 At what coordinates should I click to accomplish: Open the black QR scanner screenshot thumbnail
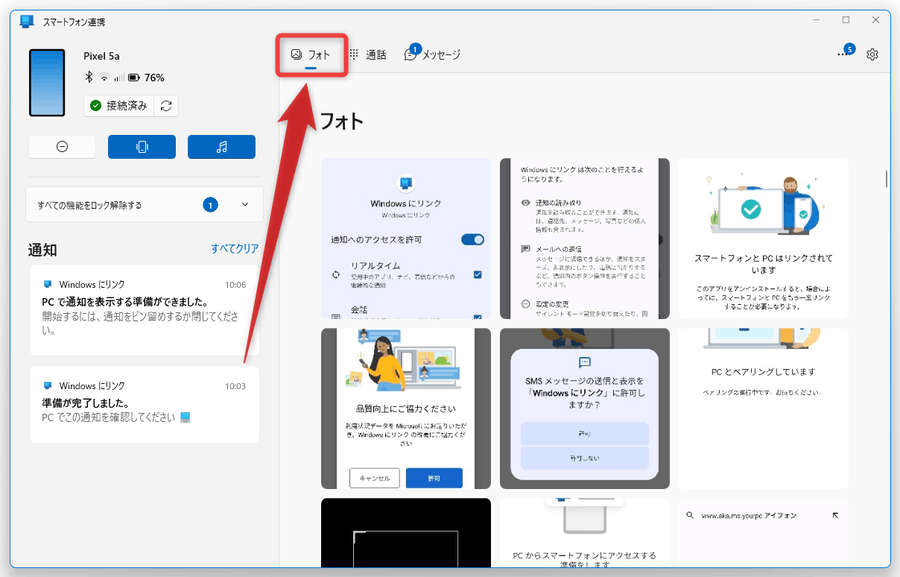[406, 533]
